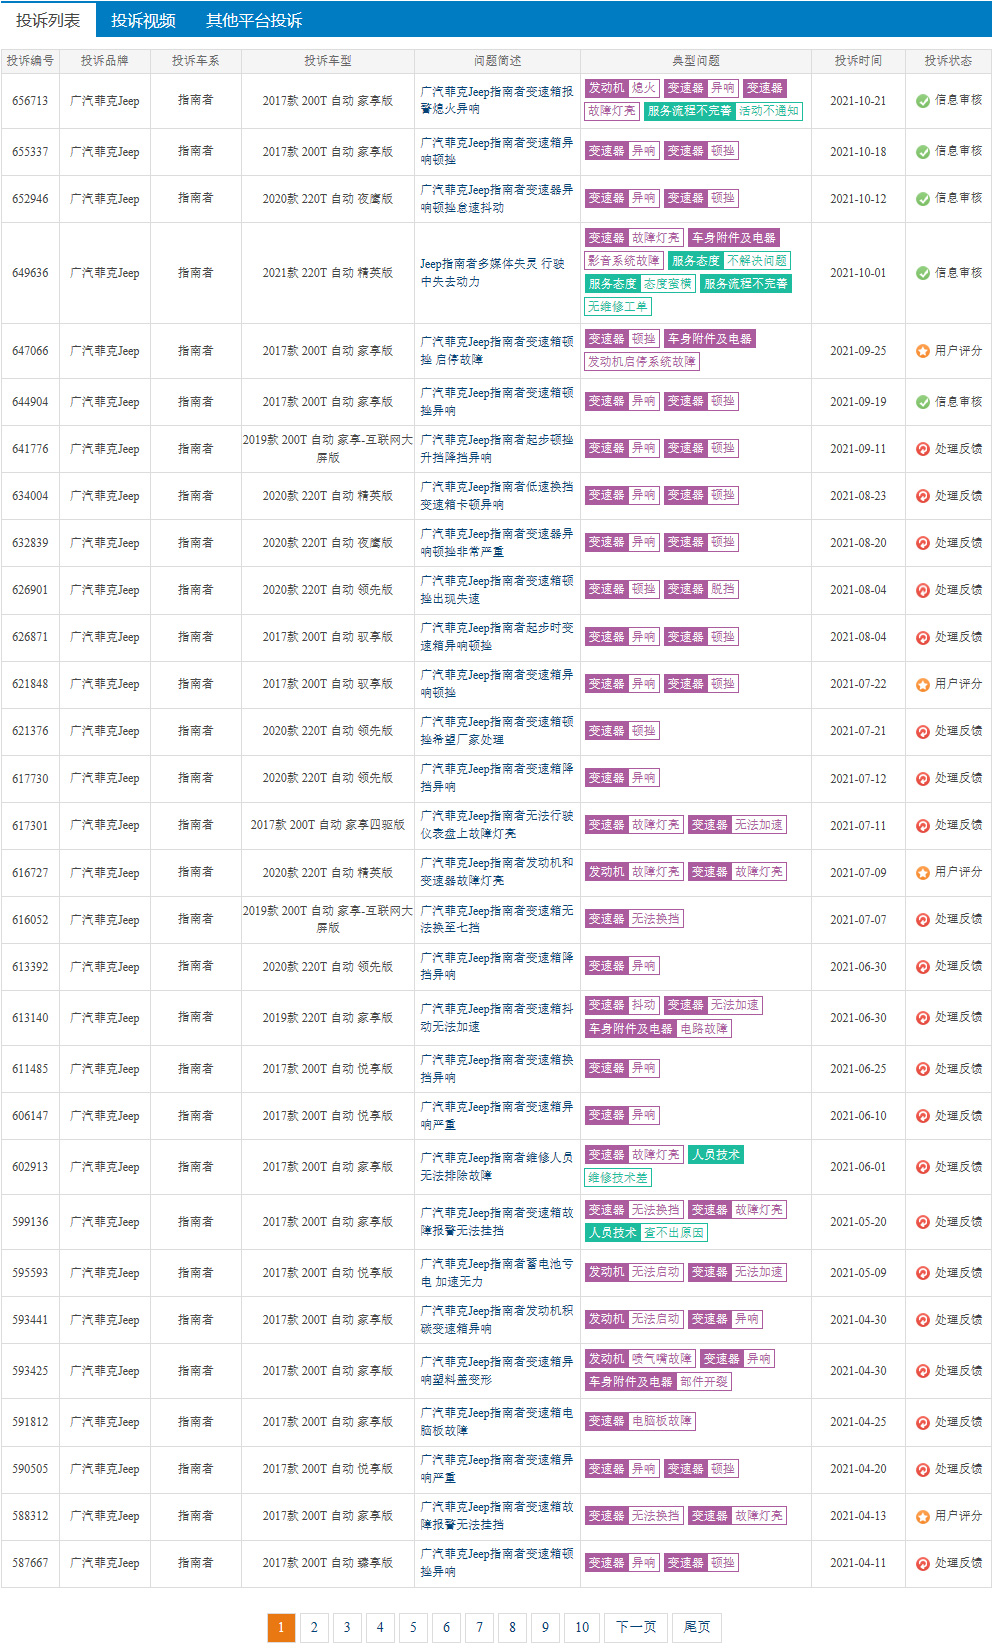
Task: Click the date 2021-10-01
Action: [x=858, y=273]
